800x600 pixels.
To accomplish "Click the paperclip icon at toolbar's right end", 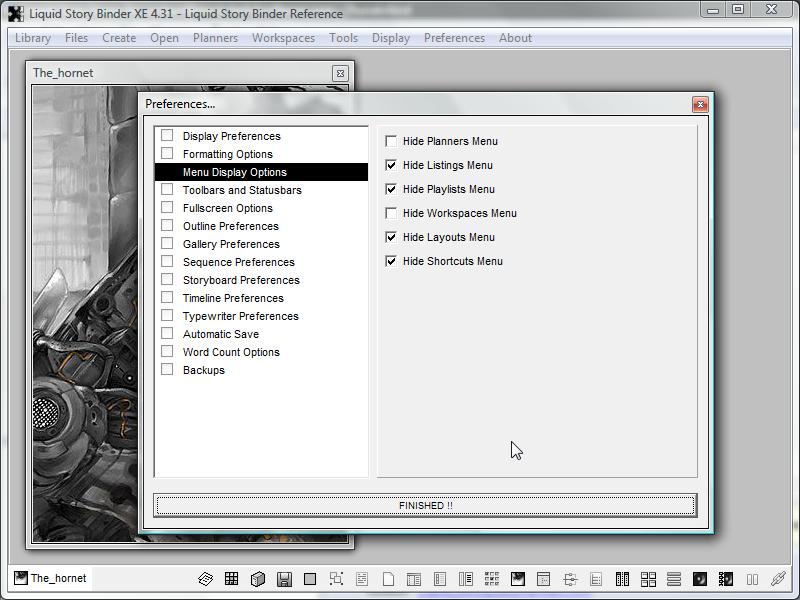I will click(777, 579).
